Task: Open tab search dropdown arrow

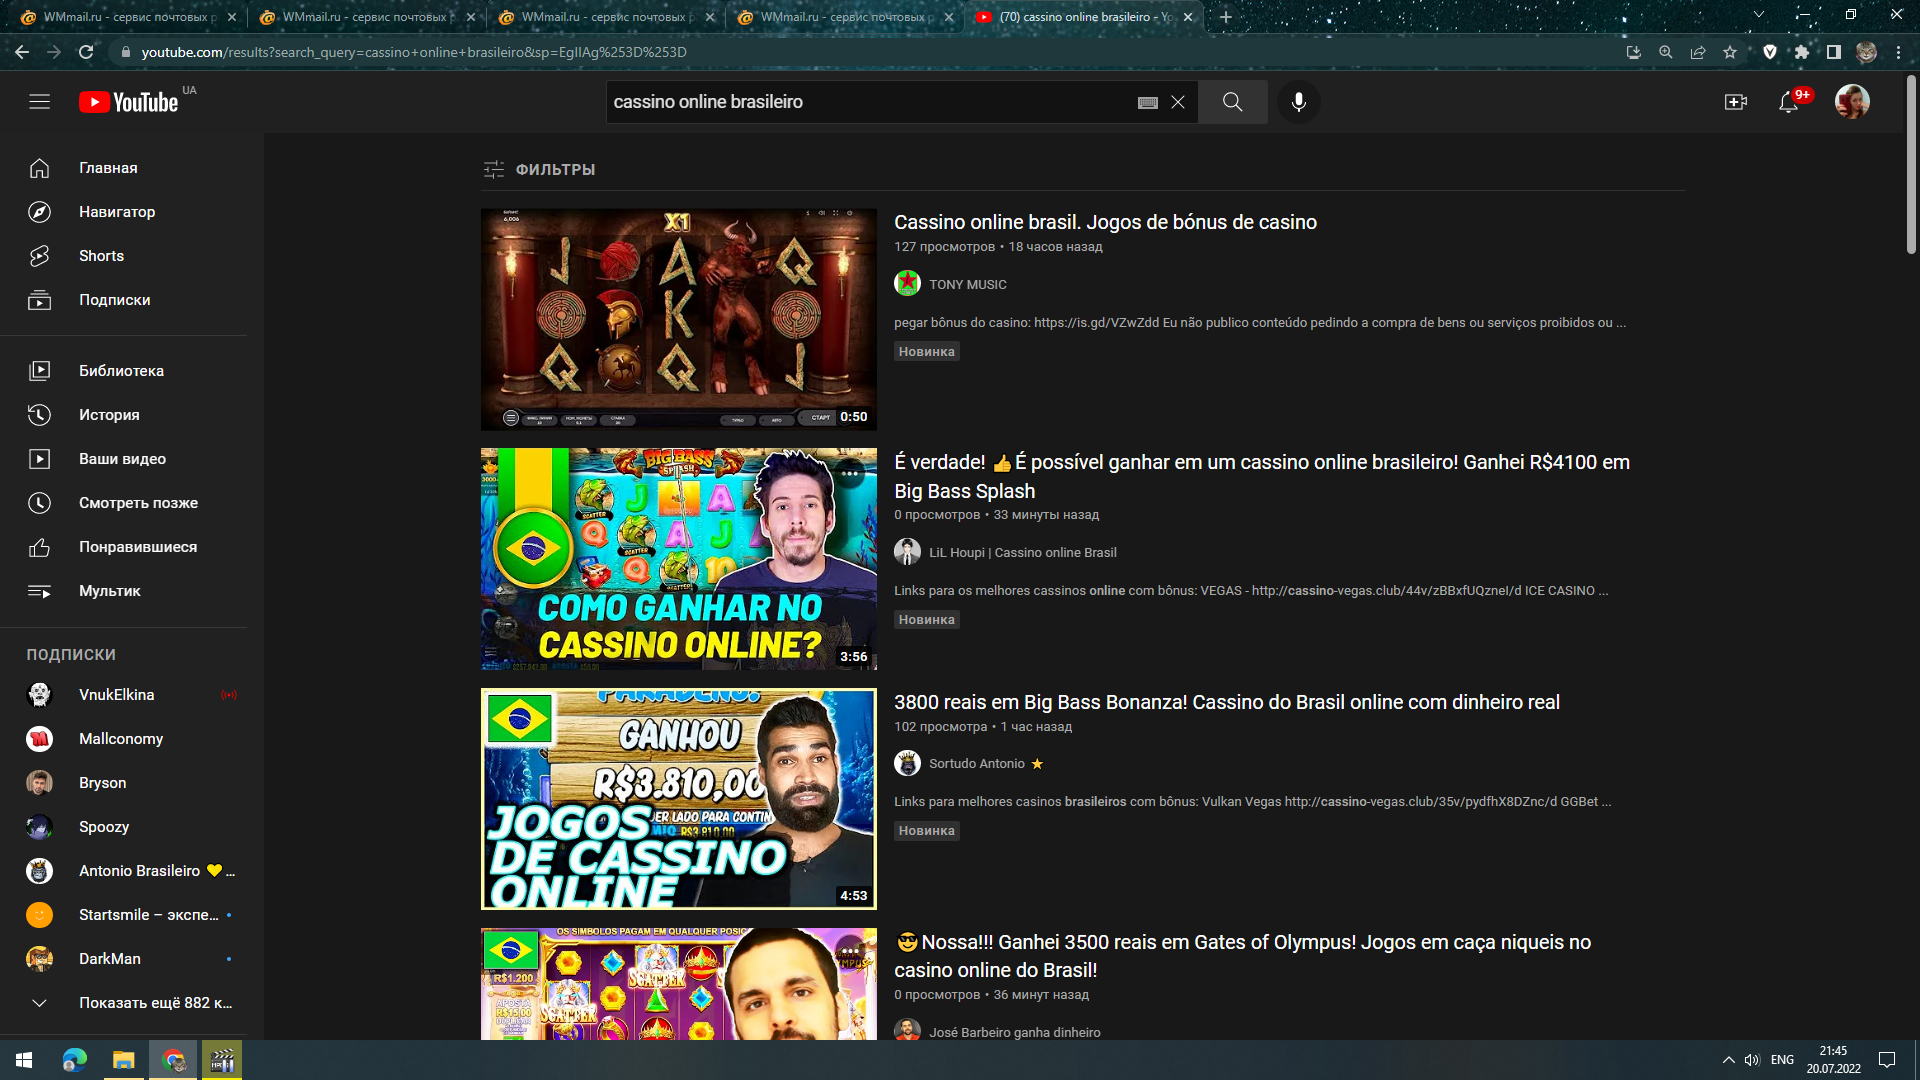Action: pos(1759,14)
